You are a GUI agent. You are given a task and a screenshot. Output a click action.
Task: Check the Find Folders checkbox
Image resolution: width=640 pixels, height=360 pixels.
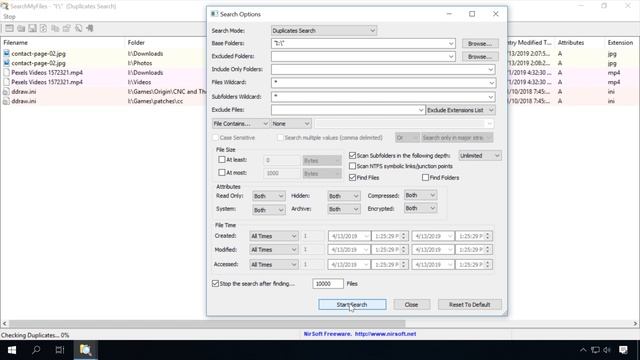(425, 178)
